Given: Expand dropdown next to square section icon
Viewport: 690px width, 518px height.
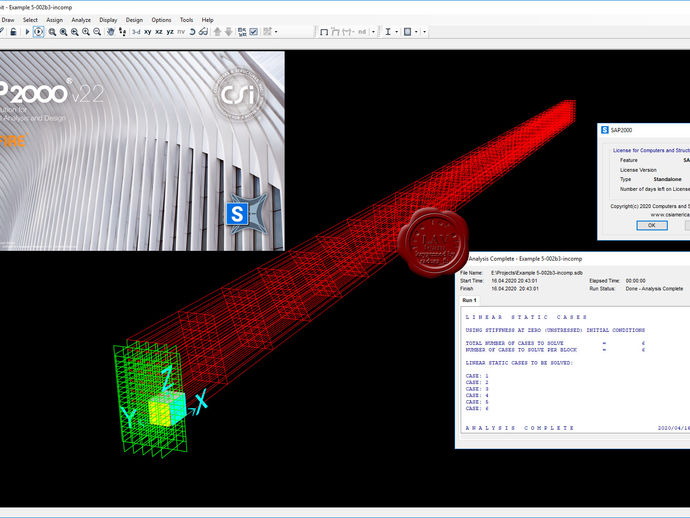Looking at the screenshot, I should (416, 32).
